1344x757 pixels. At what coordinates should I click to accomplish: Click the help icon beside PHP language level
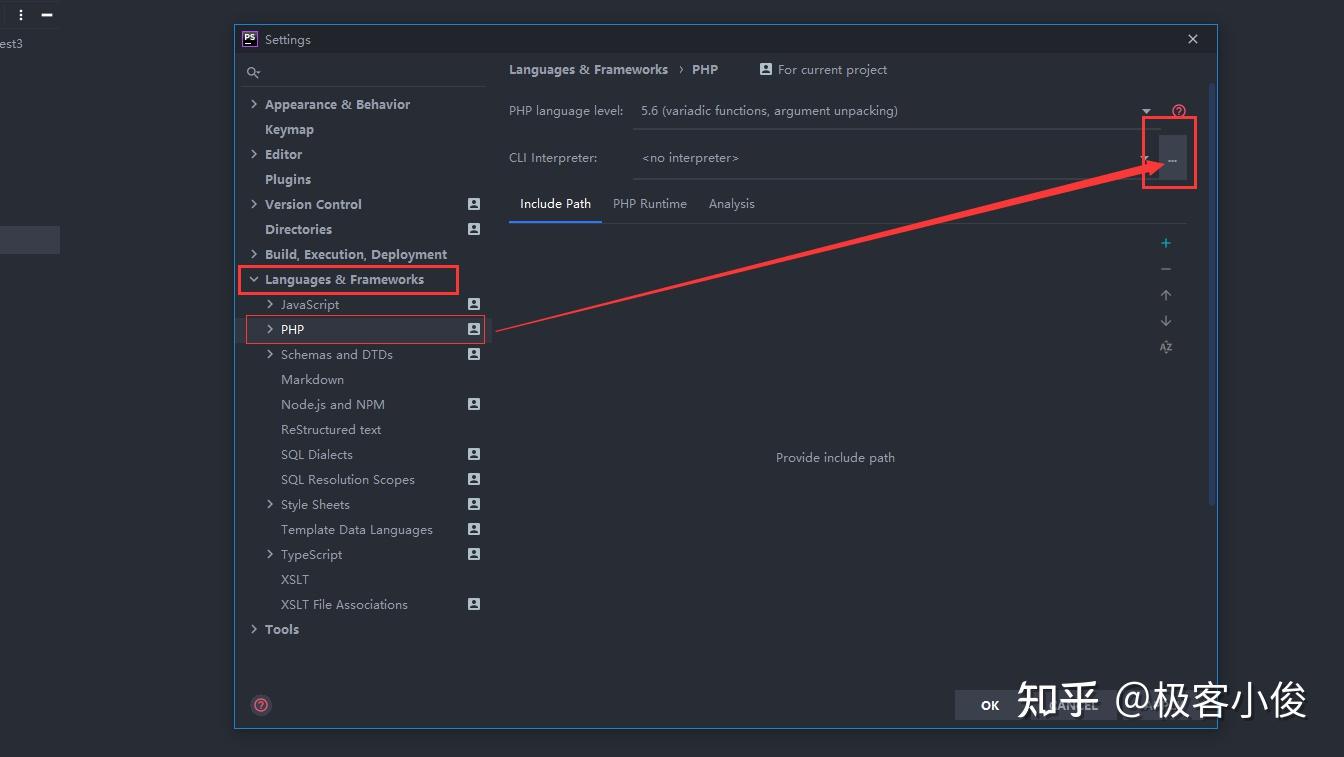point(1179,110)
